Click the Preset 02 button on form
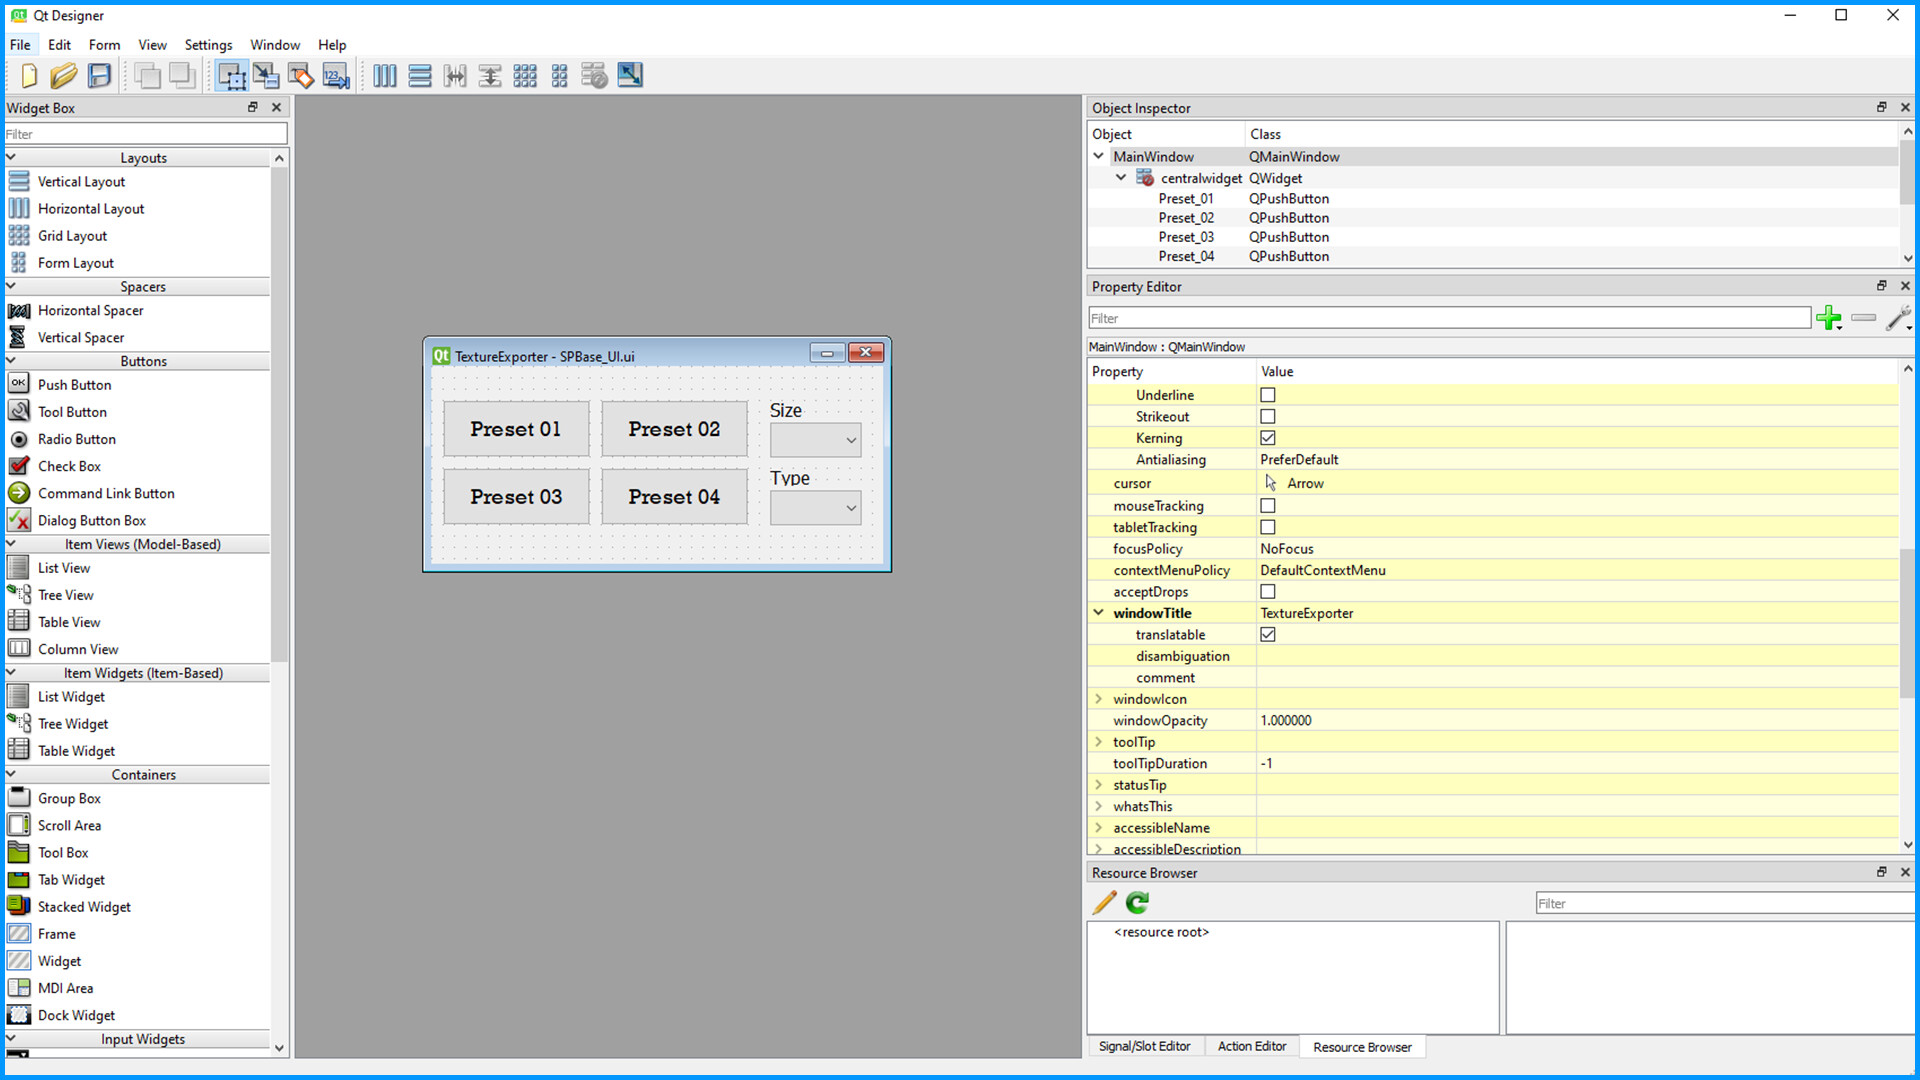Viewport: 1920px width, 1080px height. tap(674, 429)
